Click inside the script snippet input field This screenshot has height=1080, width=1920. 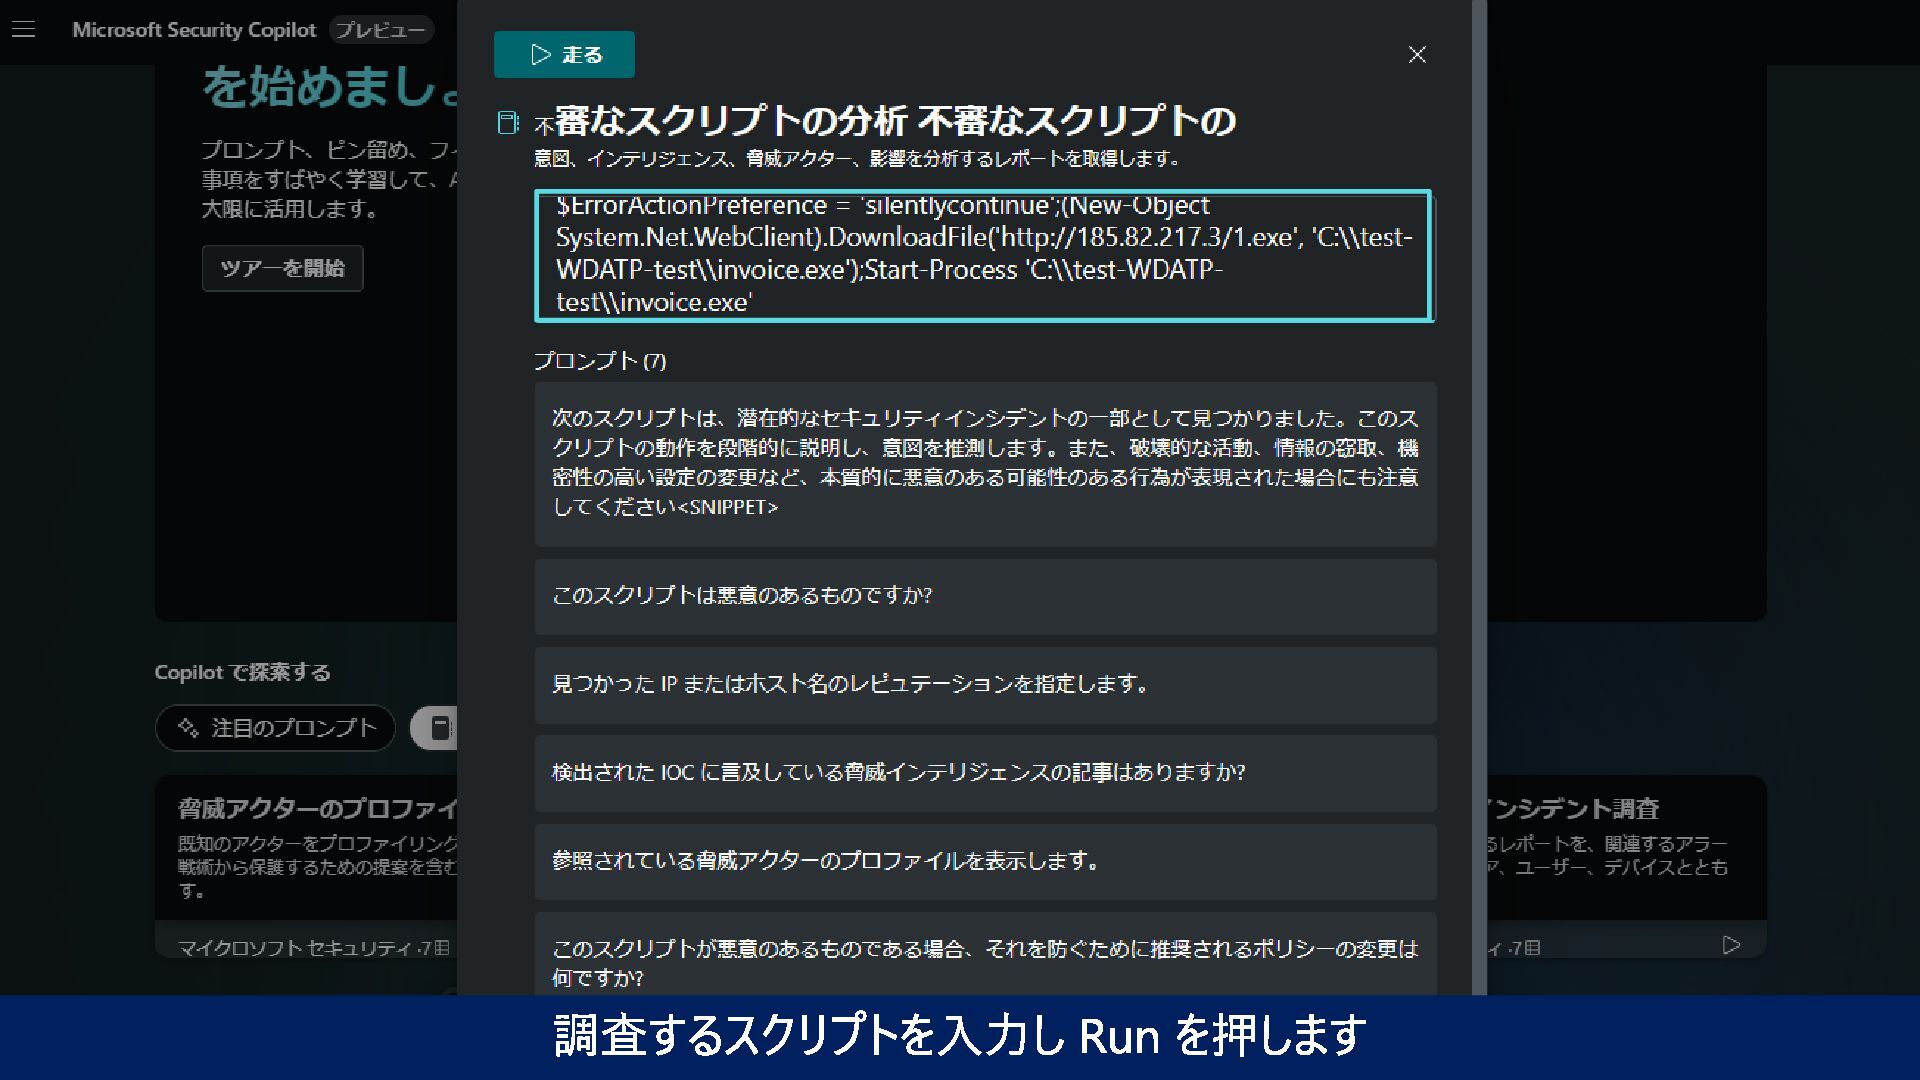[x=983, y=255]
